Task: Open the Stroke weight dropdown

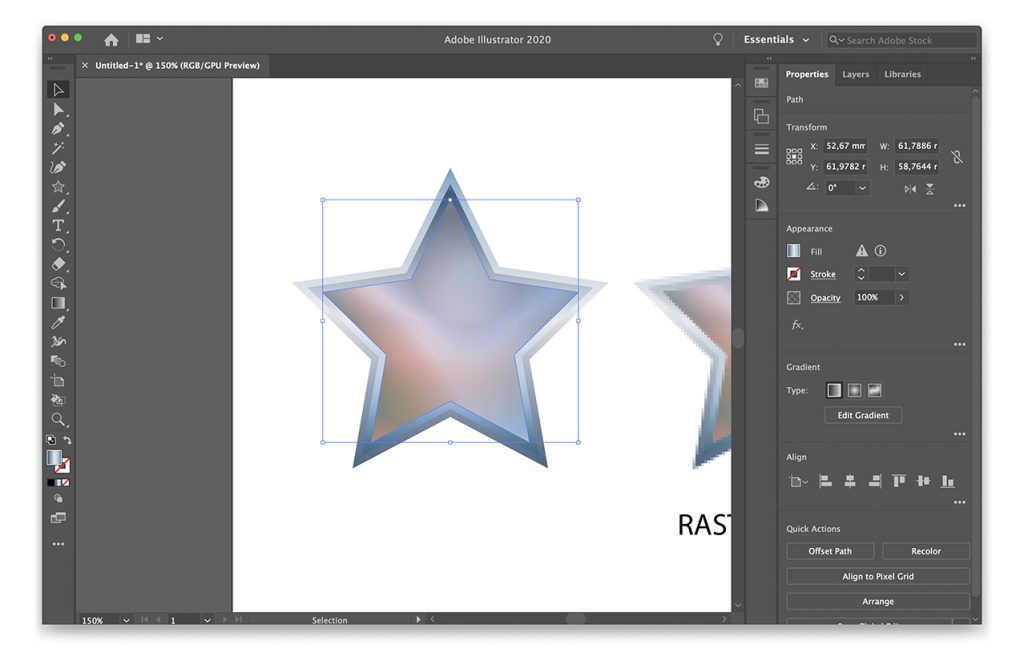Action: pos(902,274)
